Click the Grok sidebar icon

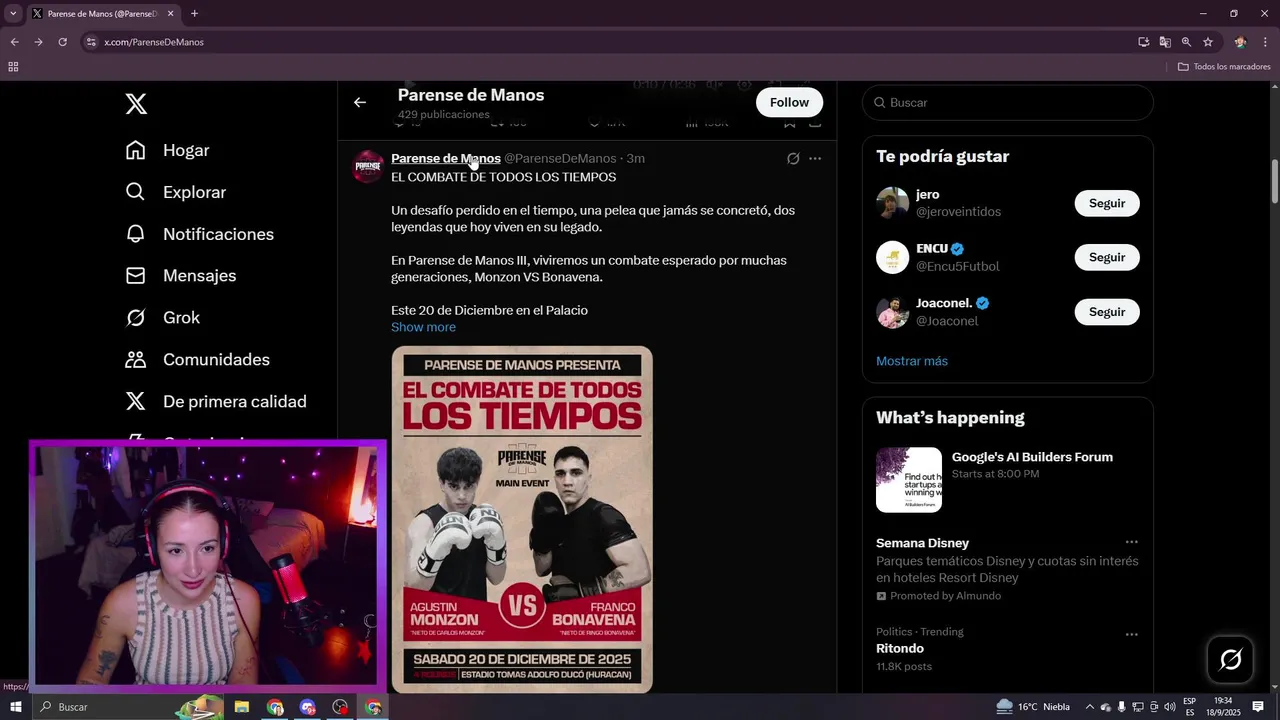[136, 318]
